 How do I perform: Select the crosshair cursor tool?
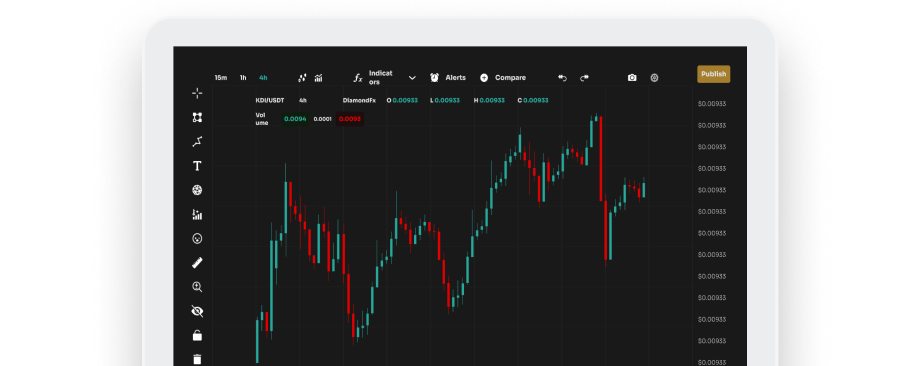(x=197, y=93)
